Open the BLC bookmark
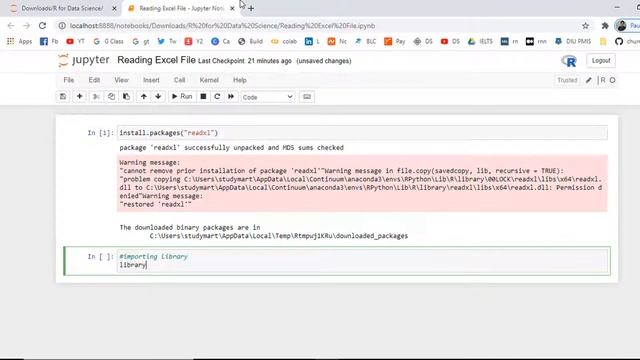The image size is (640, 360). [x=366, y=41]
